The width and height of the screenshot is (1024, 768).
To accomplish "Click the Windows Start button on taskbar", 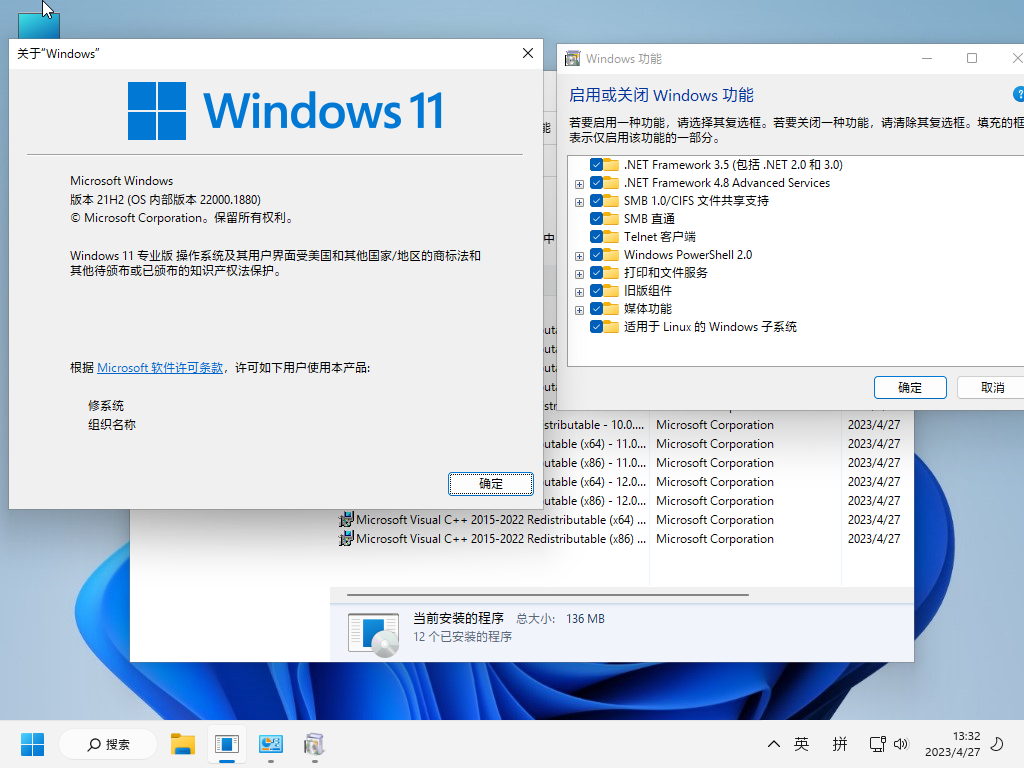I will 32,744.
